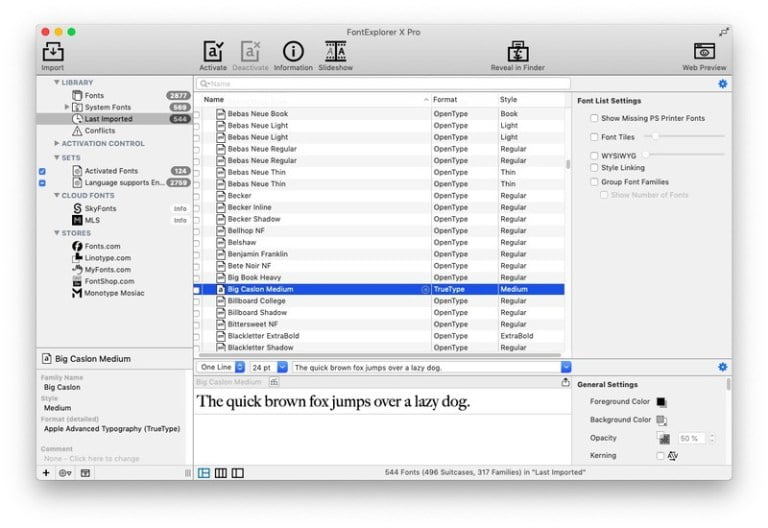Toggle the Kerning checkbox

[660, 456]
